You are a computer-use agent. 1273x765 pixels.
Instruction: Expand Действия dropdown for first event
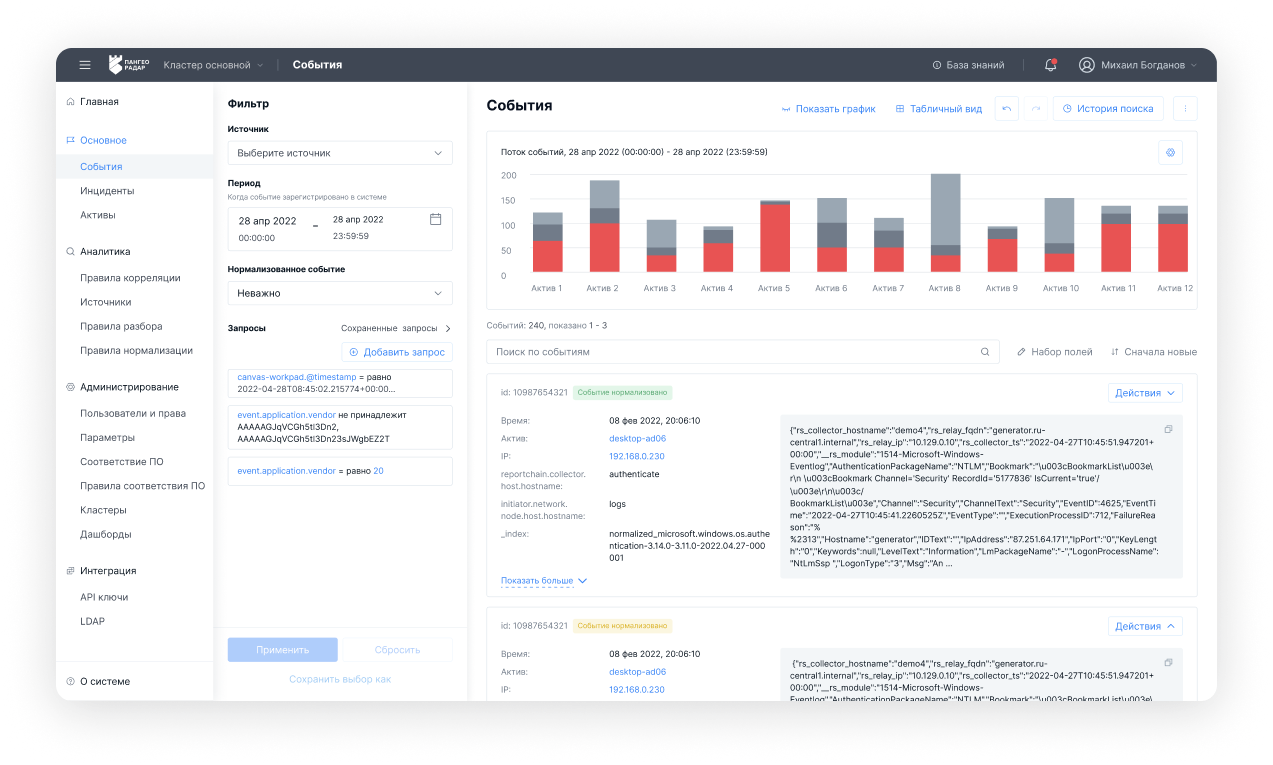[x=1145, y=393]
